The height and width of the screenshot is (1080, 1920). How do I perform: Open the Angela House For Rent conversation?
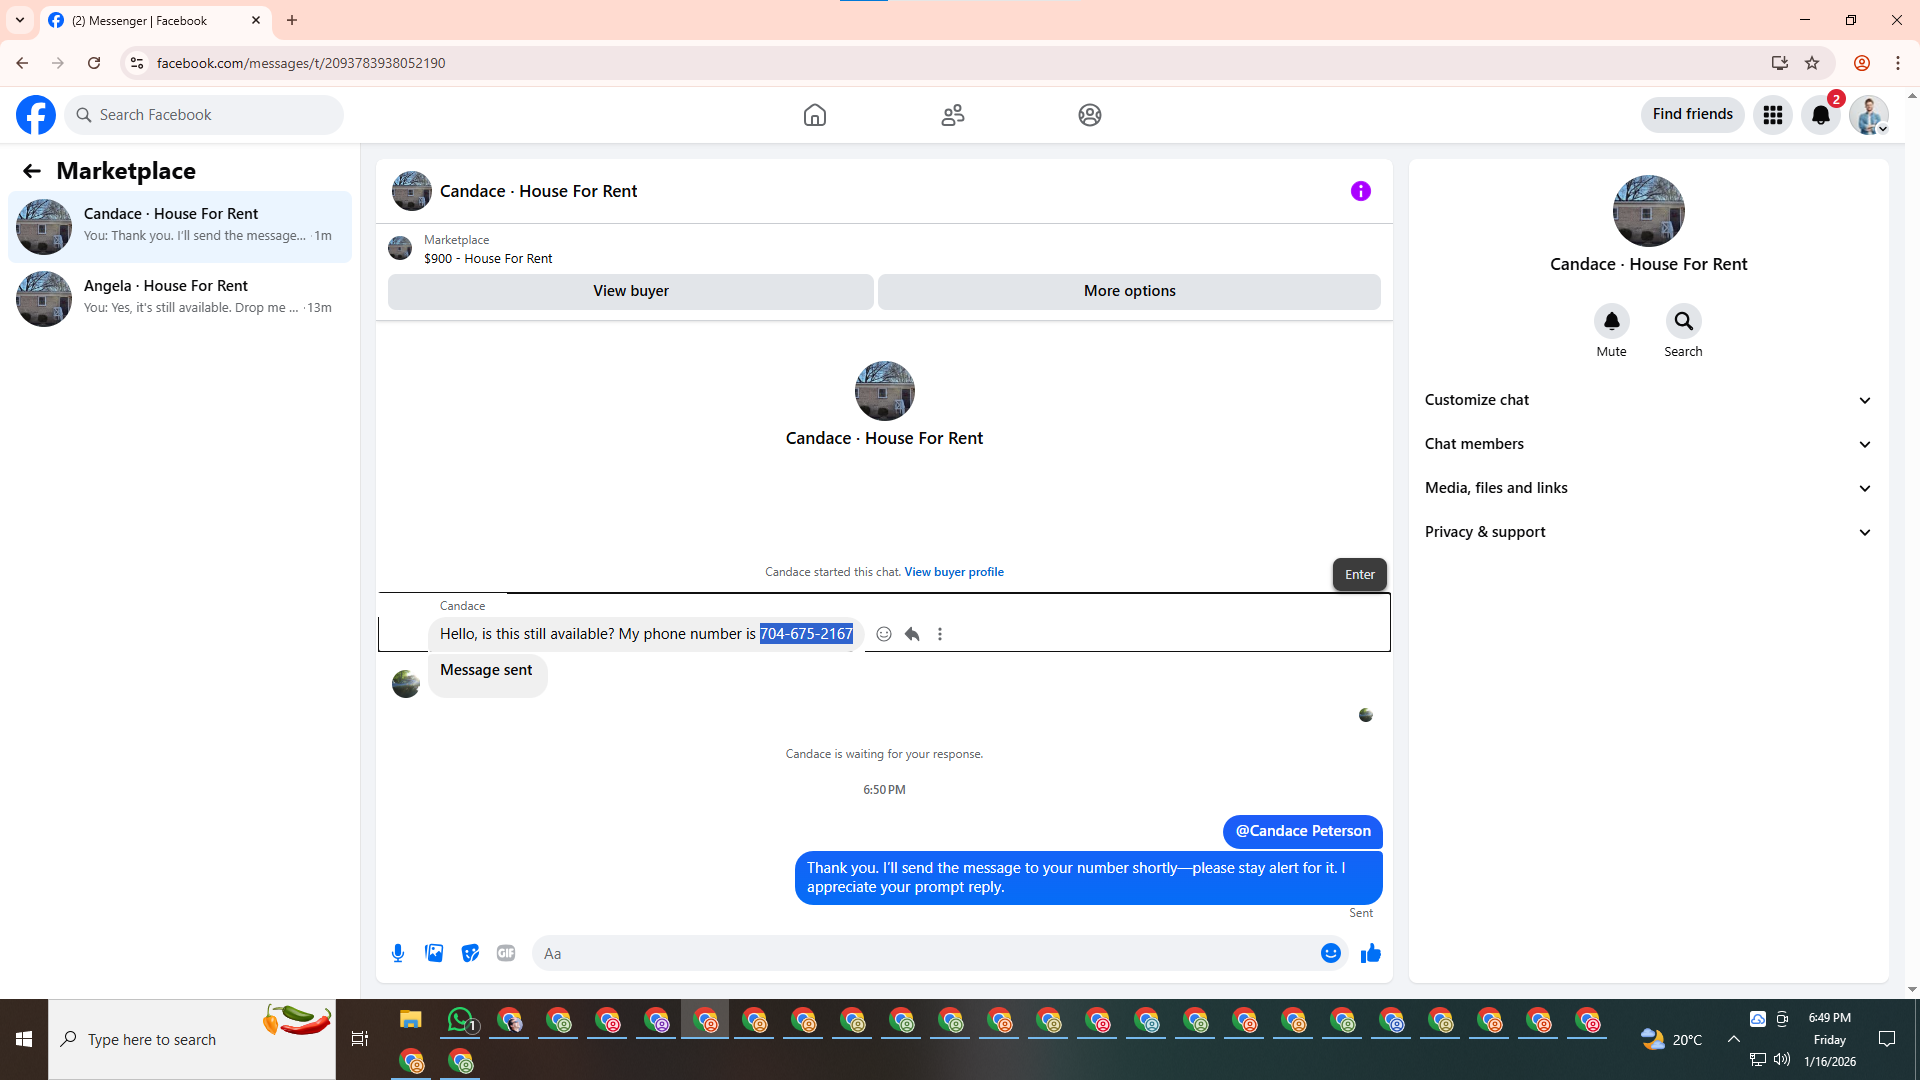(x=180, y=298)
